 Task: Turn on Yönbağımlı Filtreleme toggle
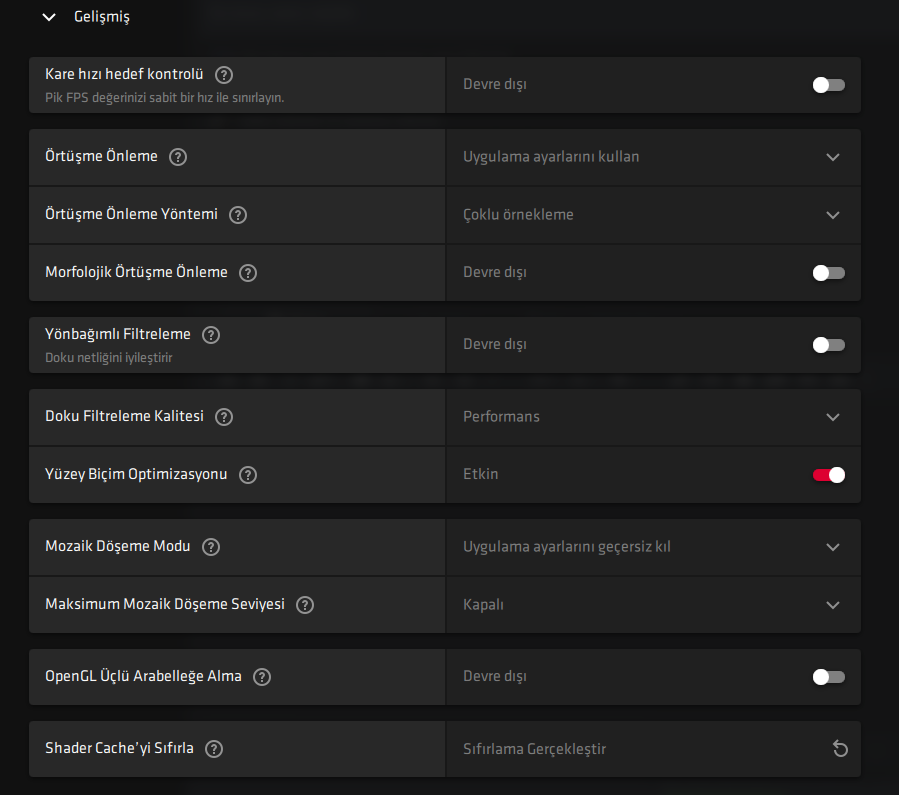pyautogui.click(x=829, y=345)
